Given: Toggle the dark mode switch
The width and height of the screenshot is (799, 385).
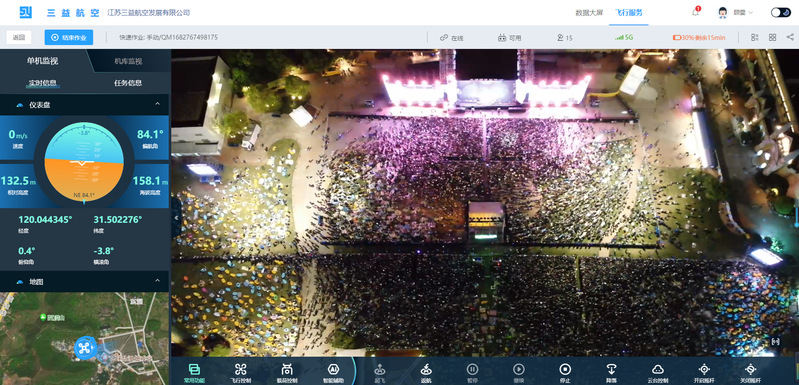Looking at the screenshot, I should [x=780, y=12].
